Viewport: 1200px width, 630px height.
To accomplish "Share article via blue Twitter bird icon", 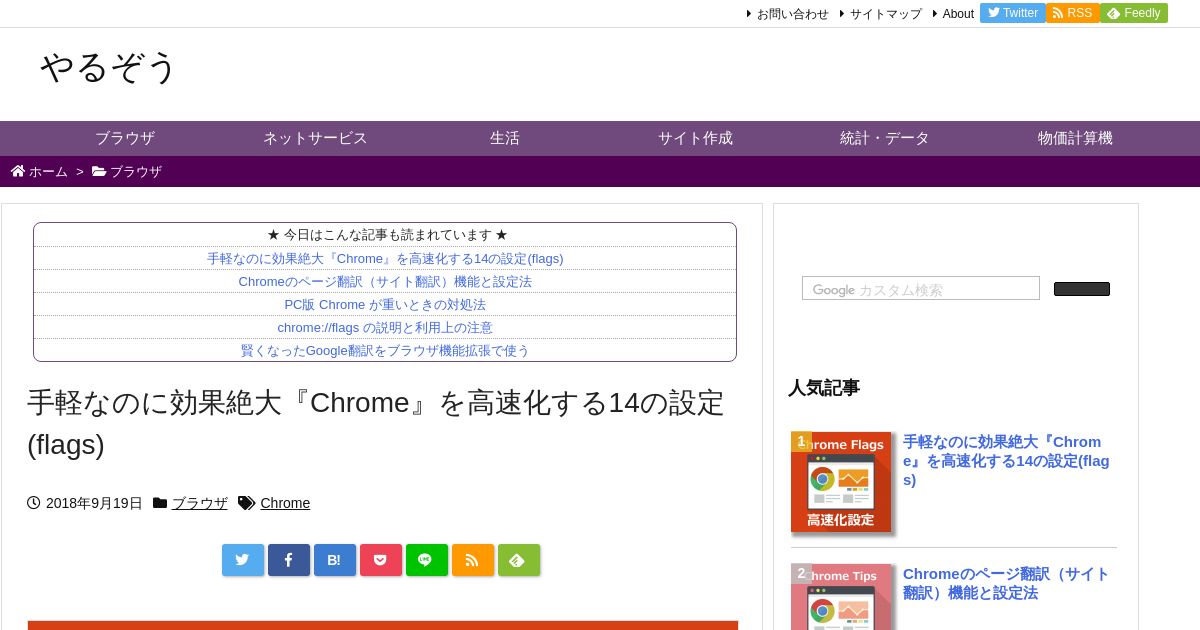I will click(x=243, y=560).
